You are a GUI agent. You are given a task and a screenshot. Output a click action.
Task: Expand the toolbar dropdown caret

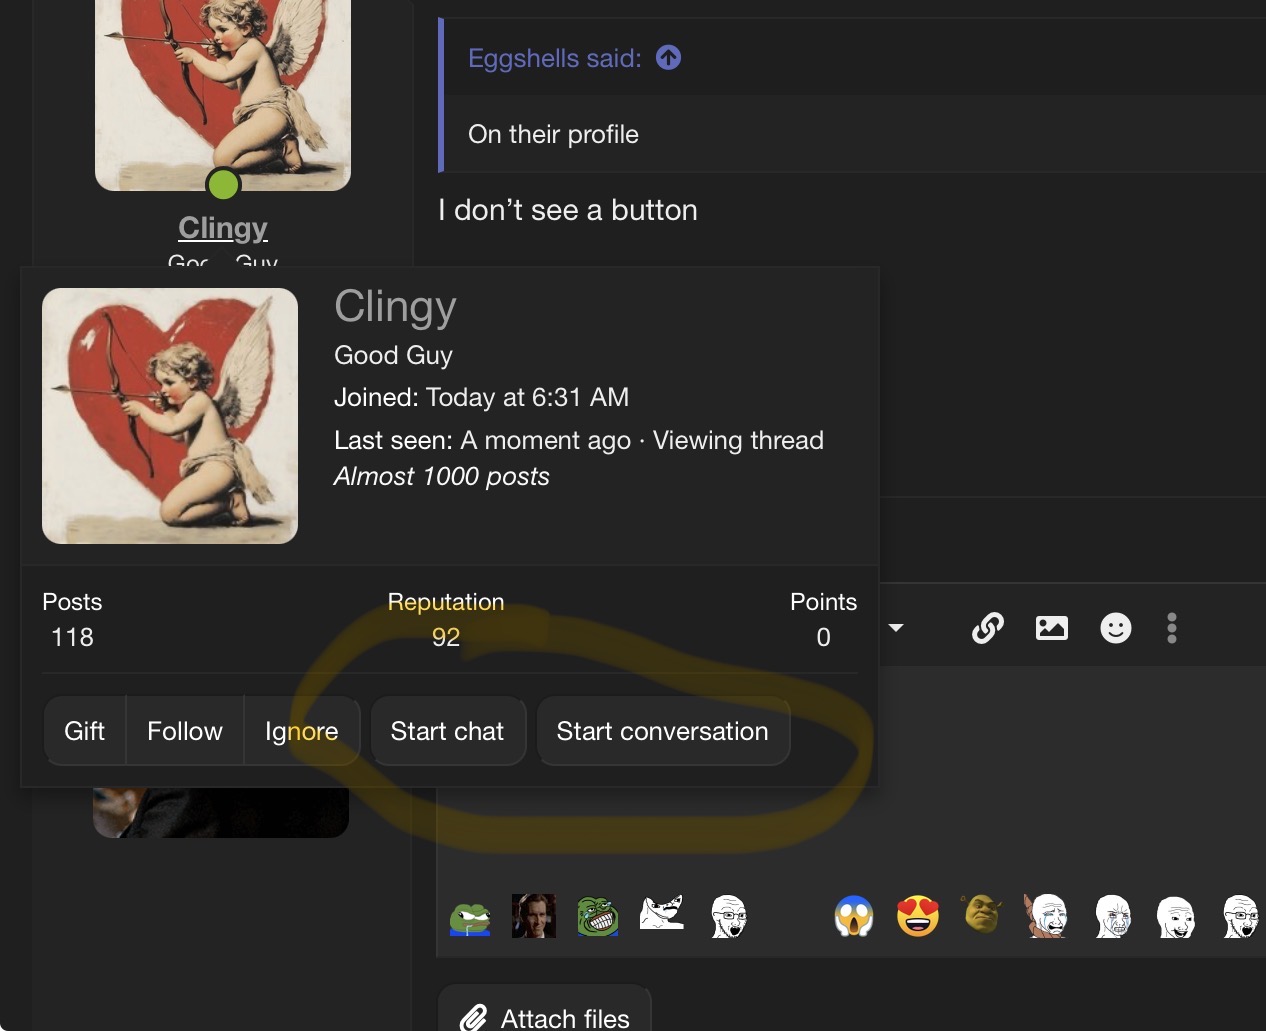[896, 628]
